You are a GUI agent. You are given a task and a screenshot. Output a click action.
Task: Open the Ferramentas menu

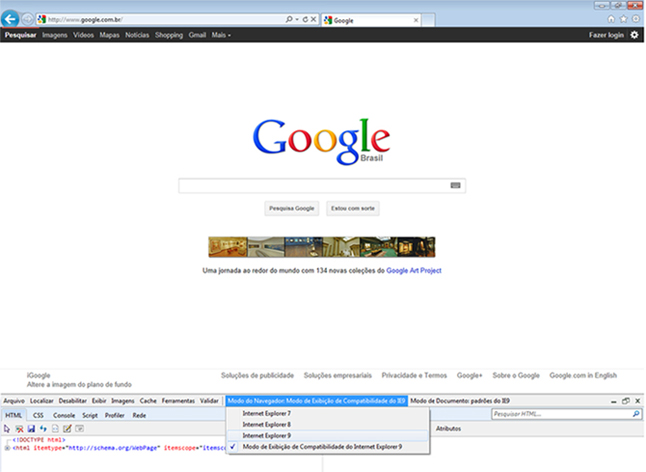[178, 401]
